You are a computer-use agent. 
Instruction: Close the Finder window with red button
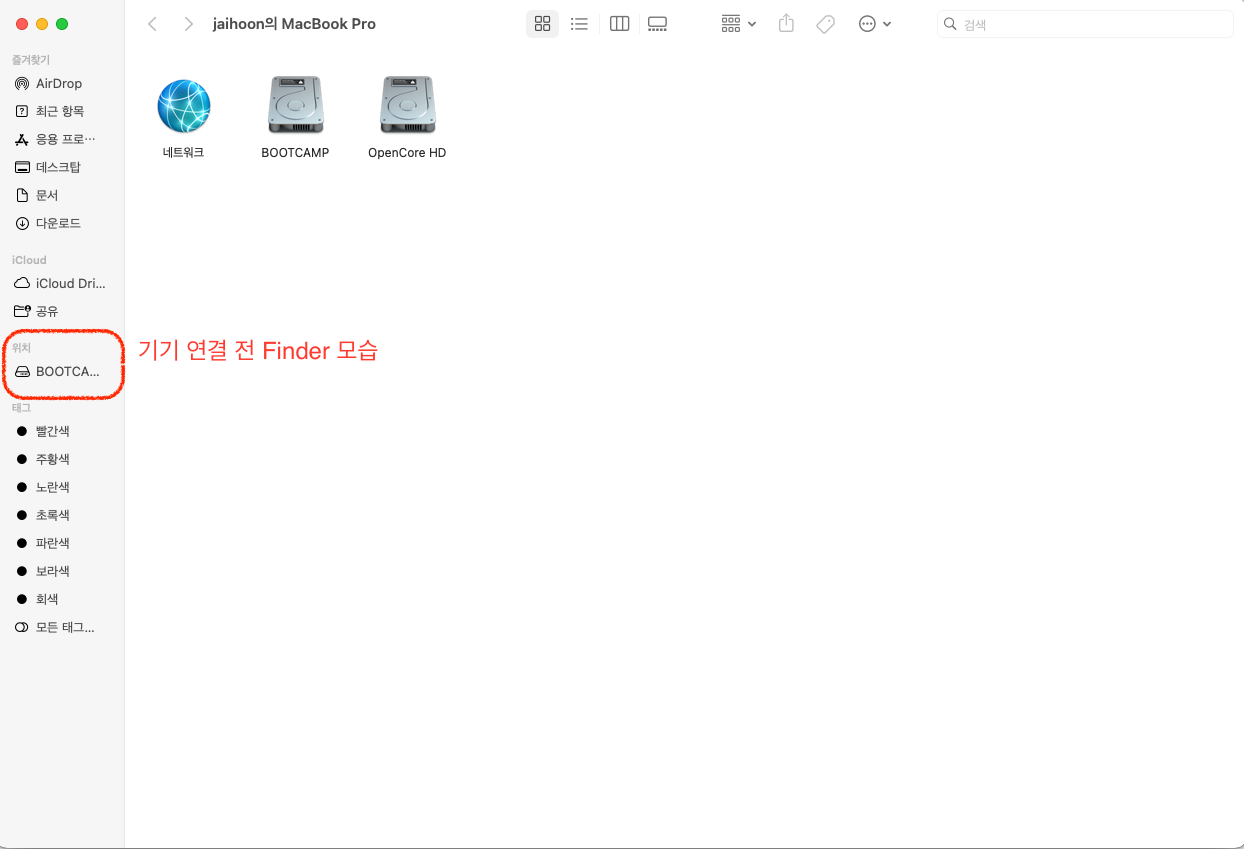21,24
